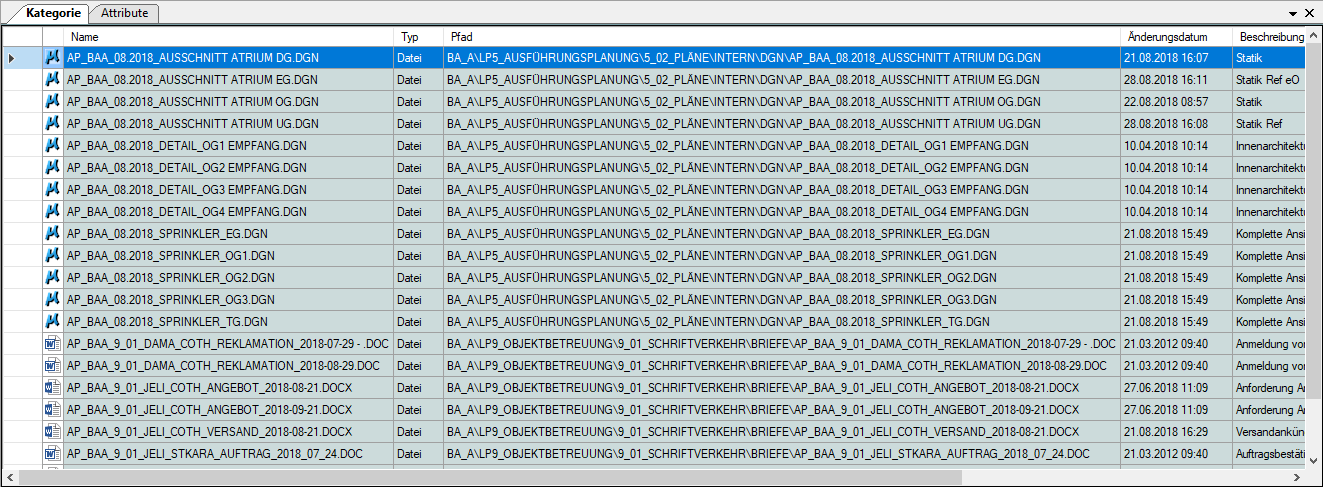Click the Pfad cell of SPRINKLER_OG3 row
1323x487 pixels.
point(781,300)
